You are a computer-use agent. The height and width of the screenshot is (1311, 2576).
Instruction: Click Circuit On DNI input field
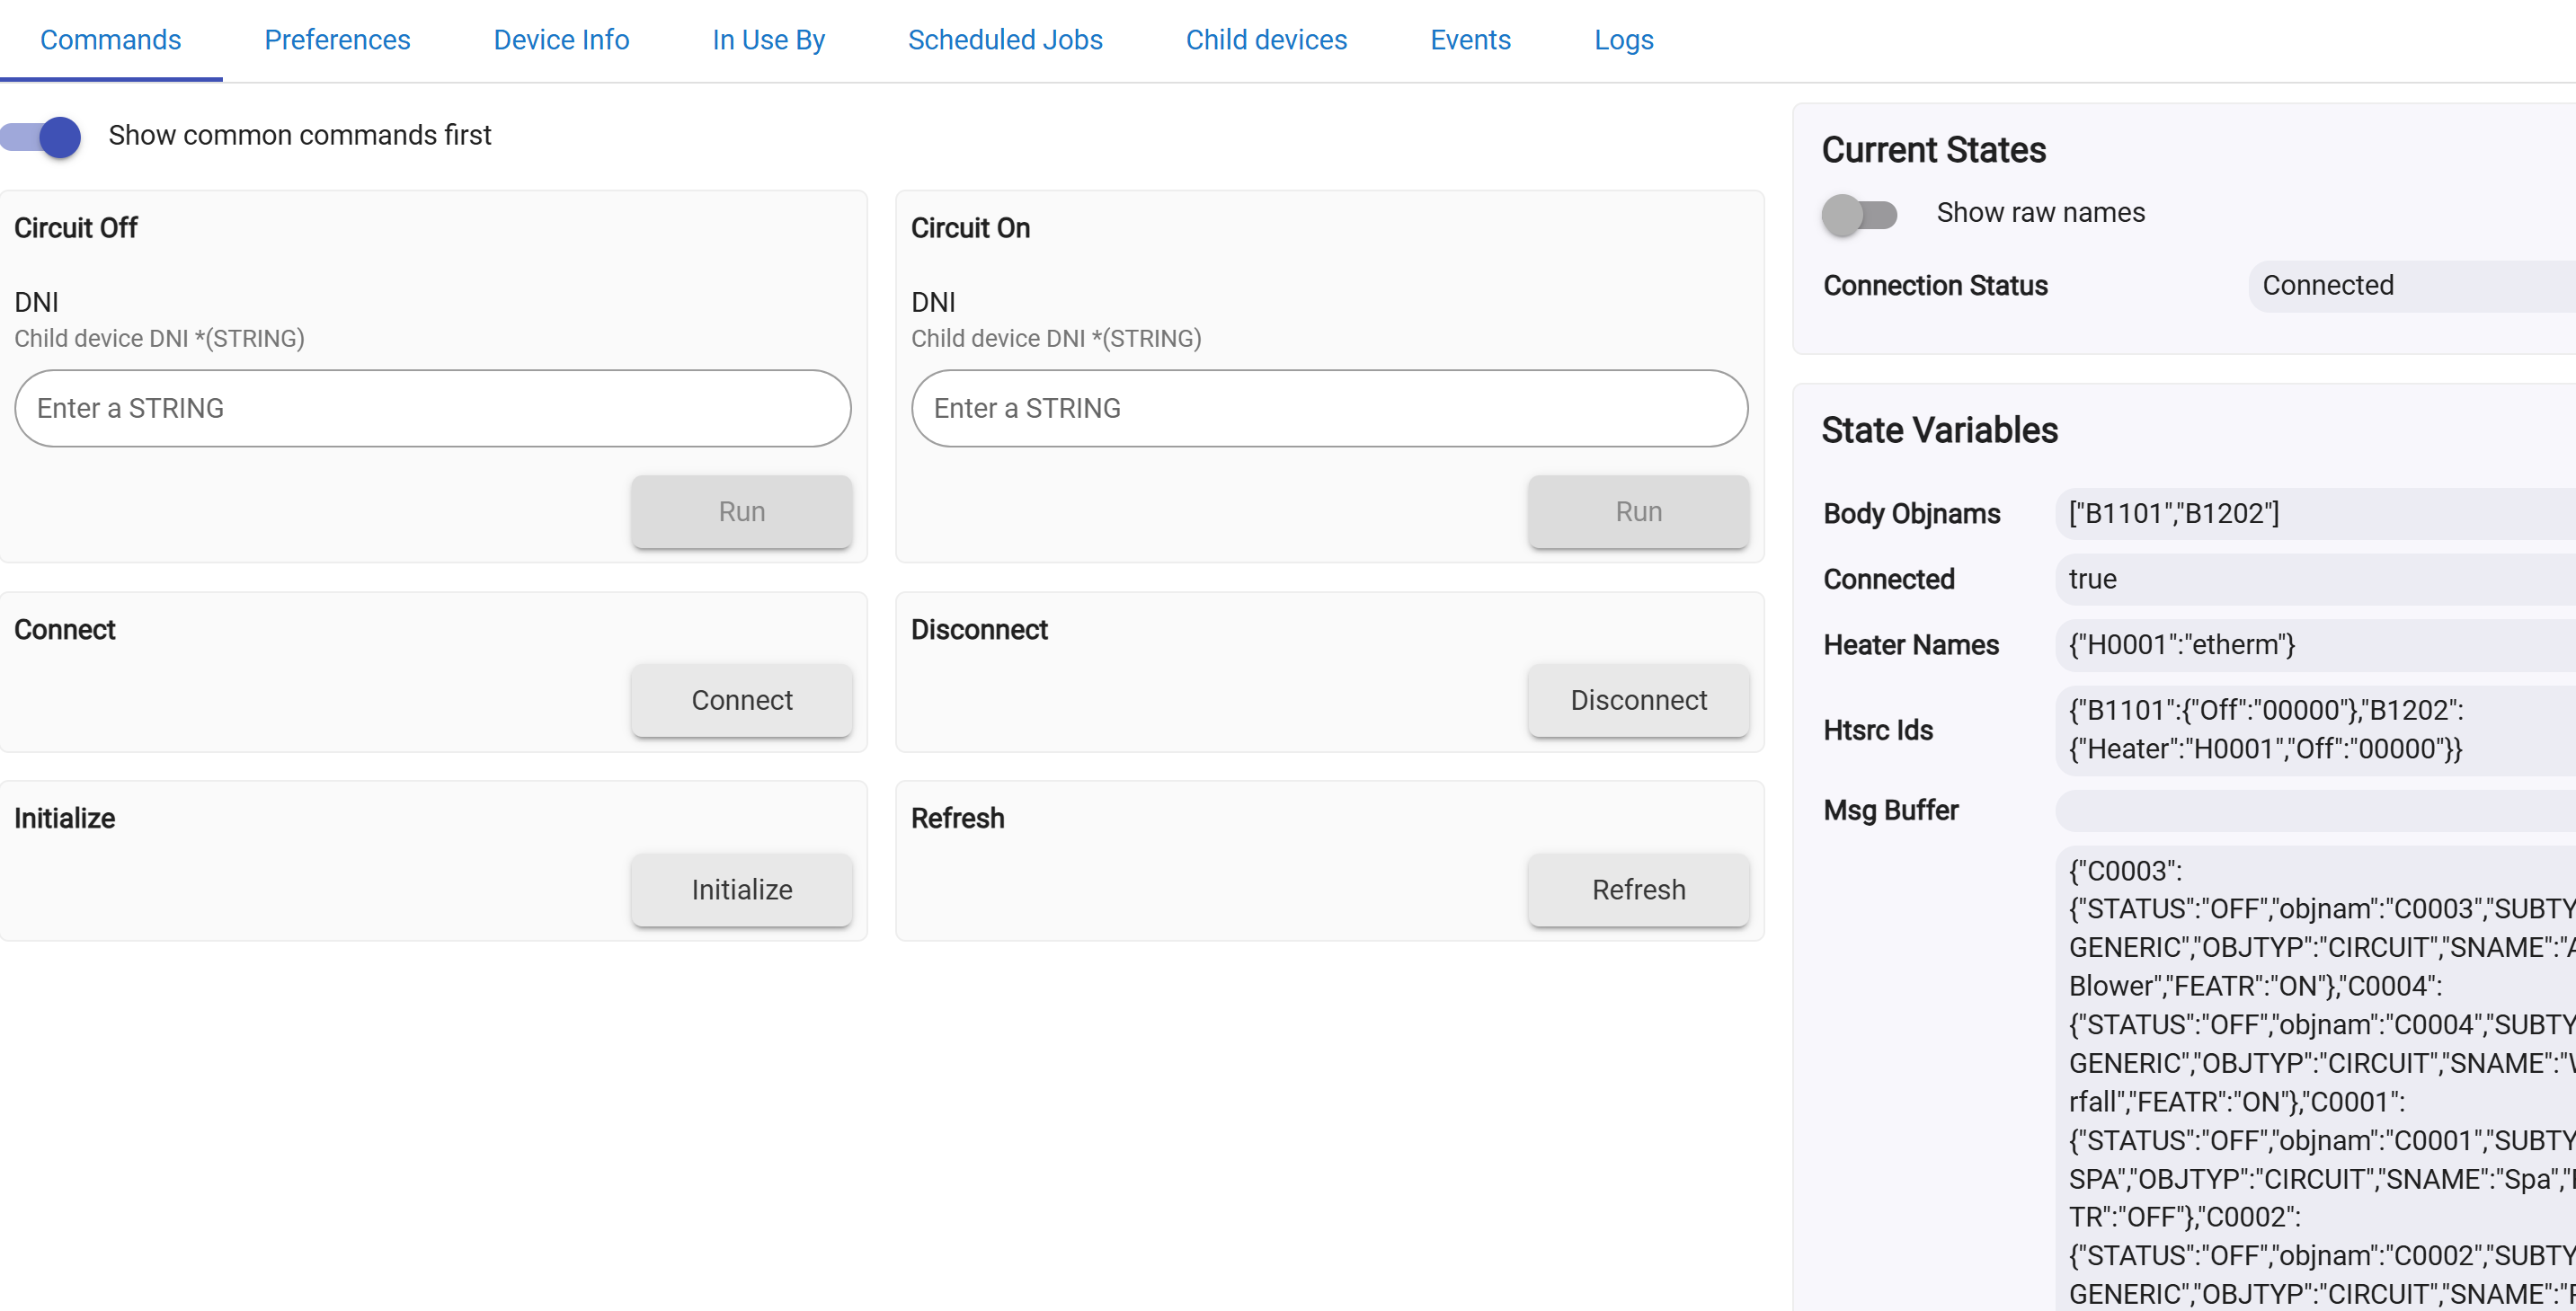point(1329,408)
